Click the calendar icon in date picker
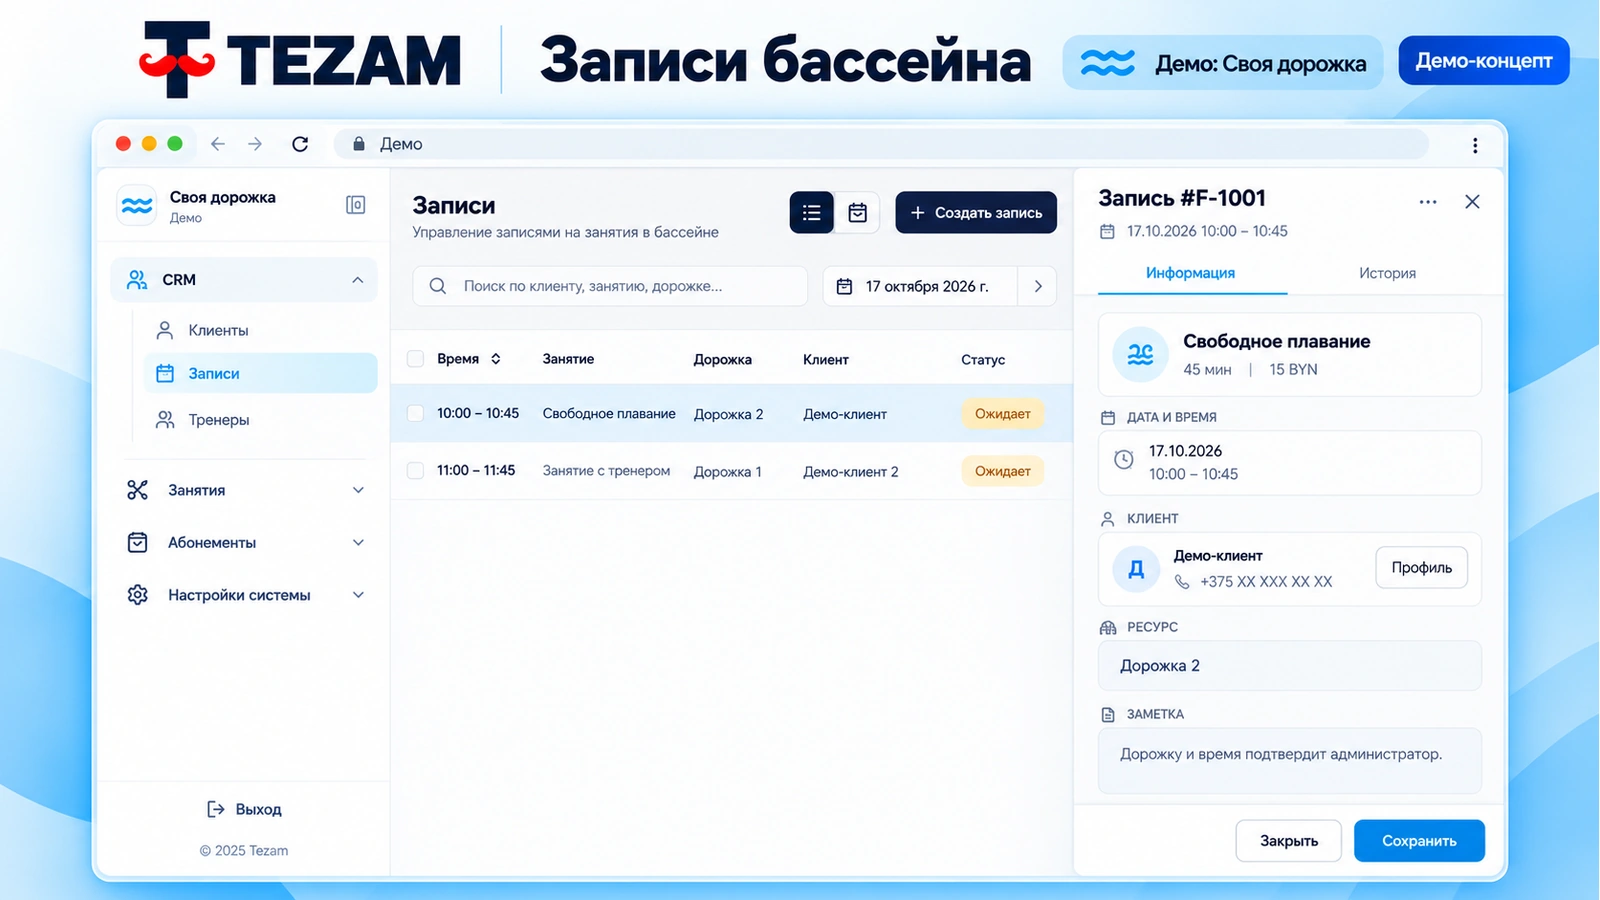This screenshot has width=1600, height=900. coord(844,286)
